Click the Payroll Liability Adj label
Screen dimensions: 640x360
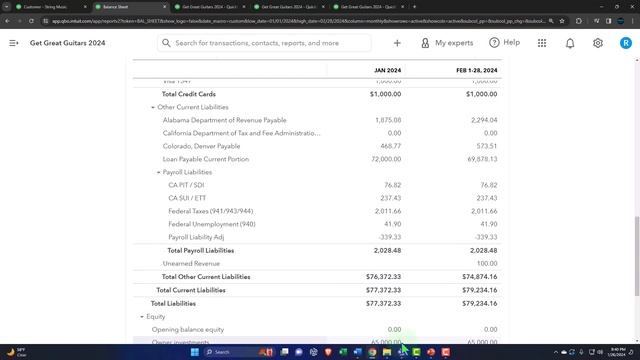[196, 237]
